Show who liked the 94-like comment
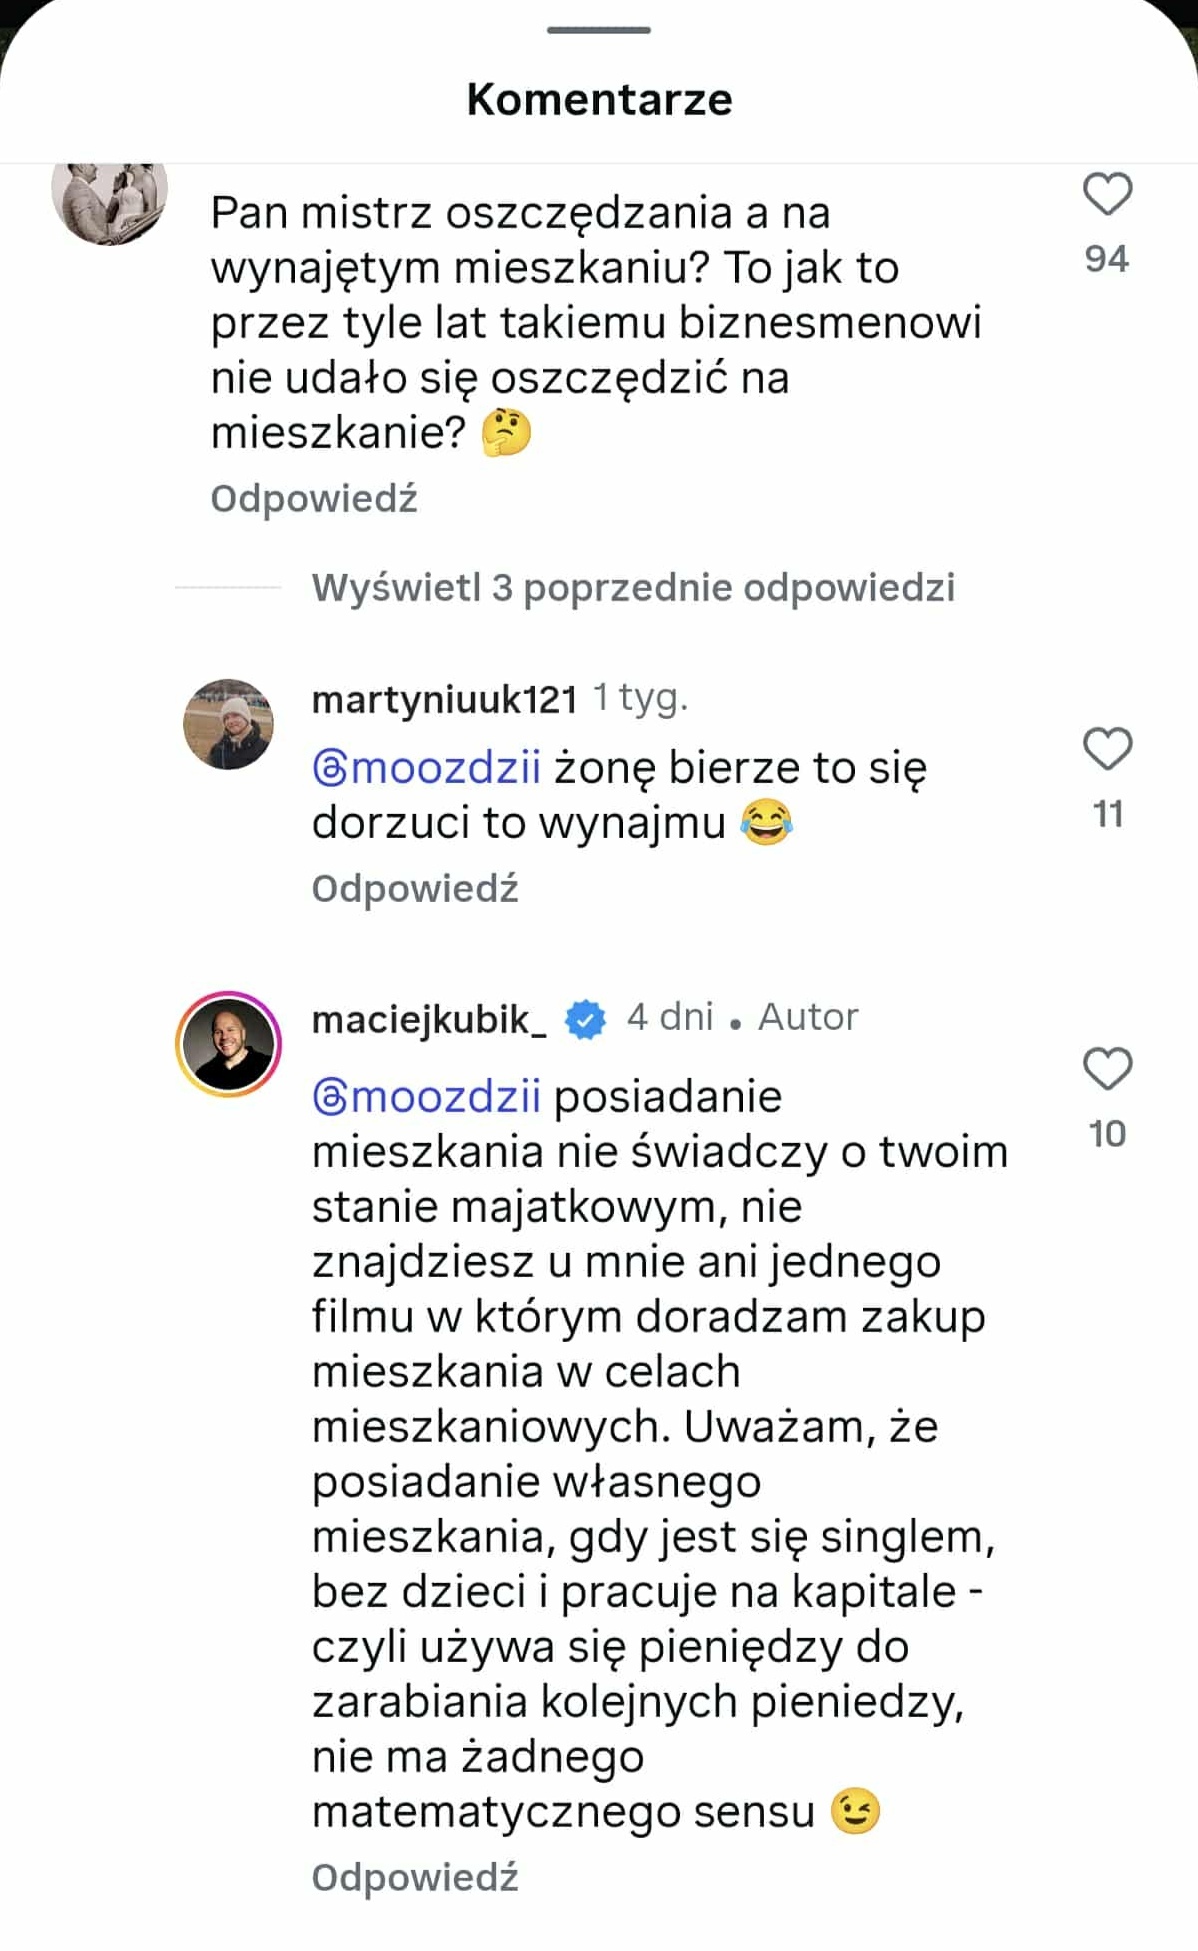 click(x=1106, y=259)
